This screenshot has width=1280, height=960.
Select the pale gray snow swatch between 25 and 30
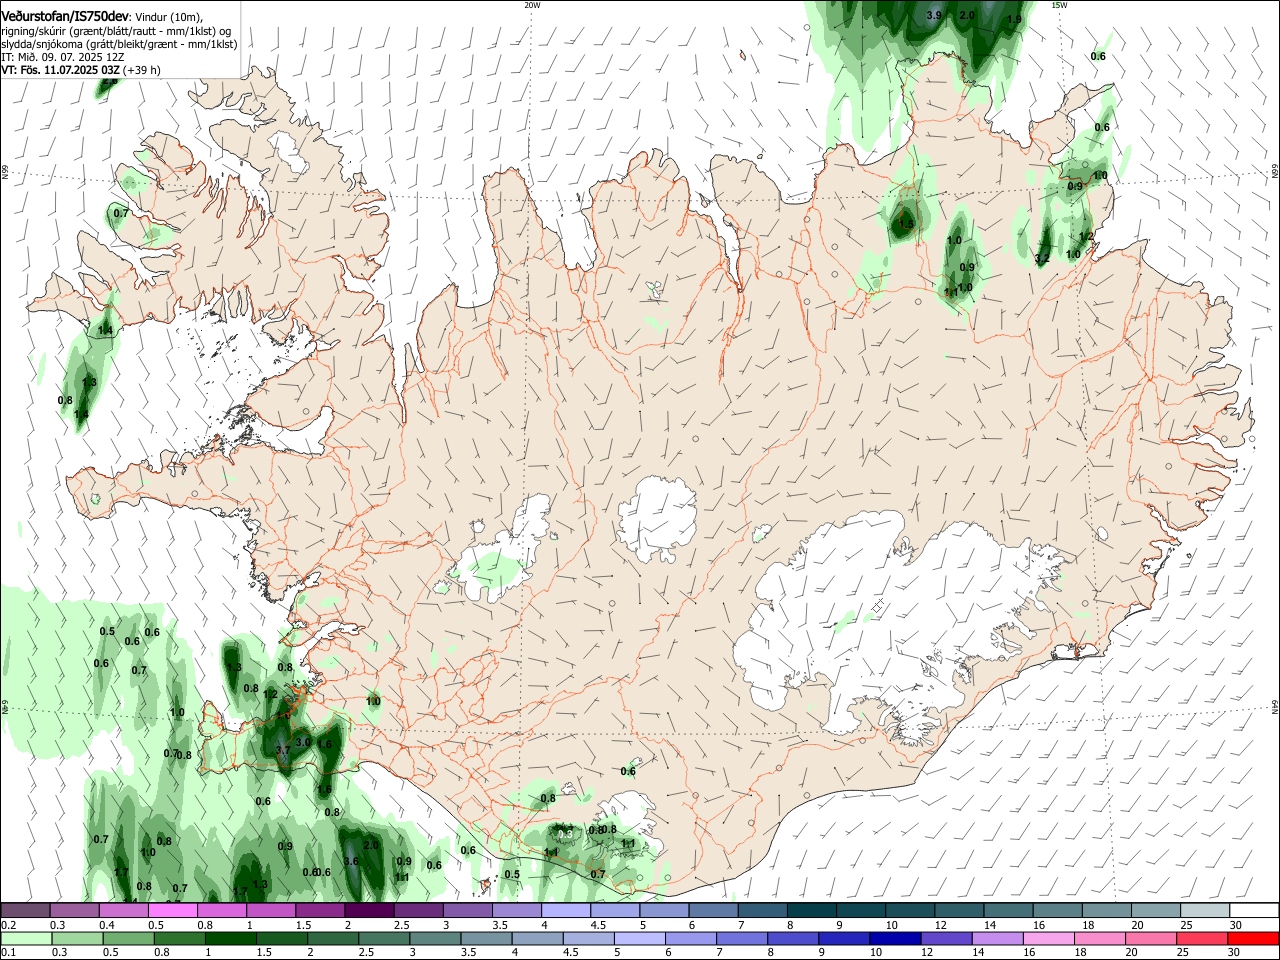point(1204,910)
